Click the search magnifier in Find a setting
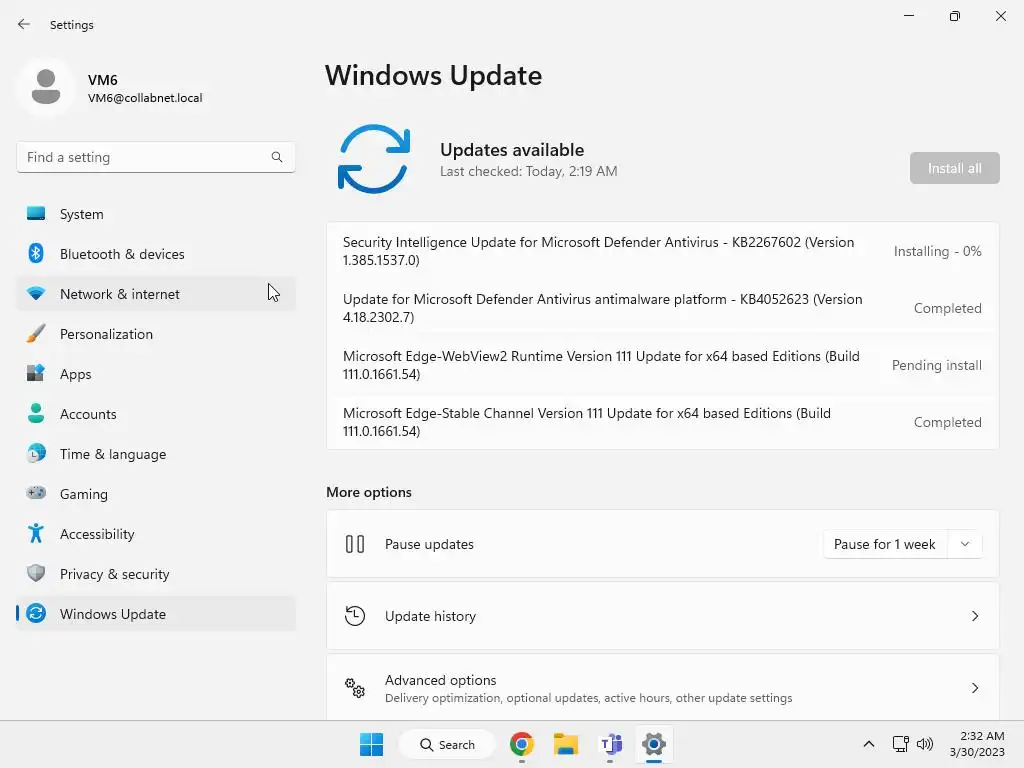Viewport: 1024px width, 768px height. pos(277,157)
